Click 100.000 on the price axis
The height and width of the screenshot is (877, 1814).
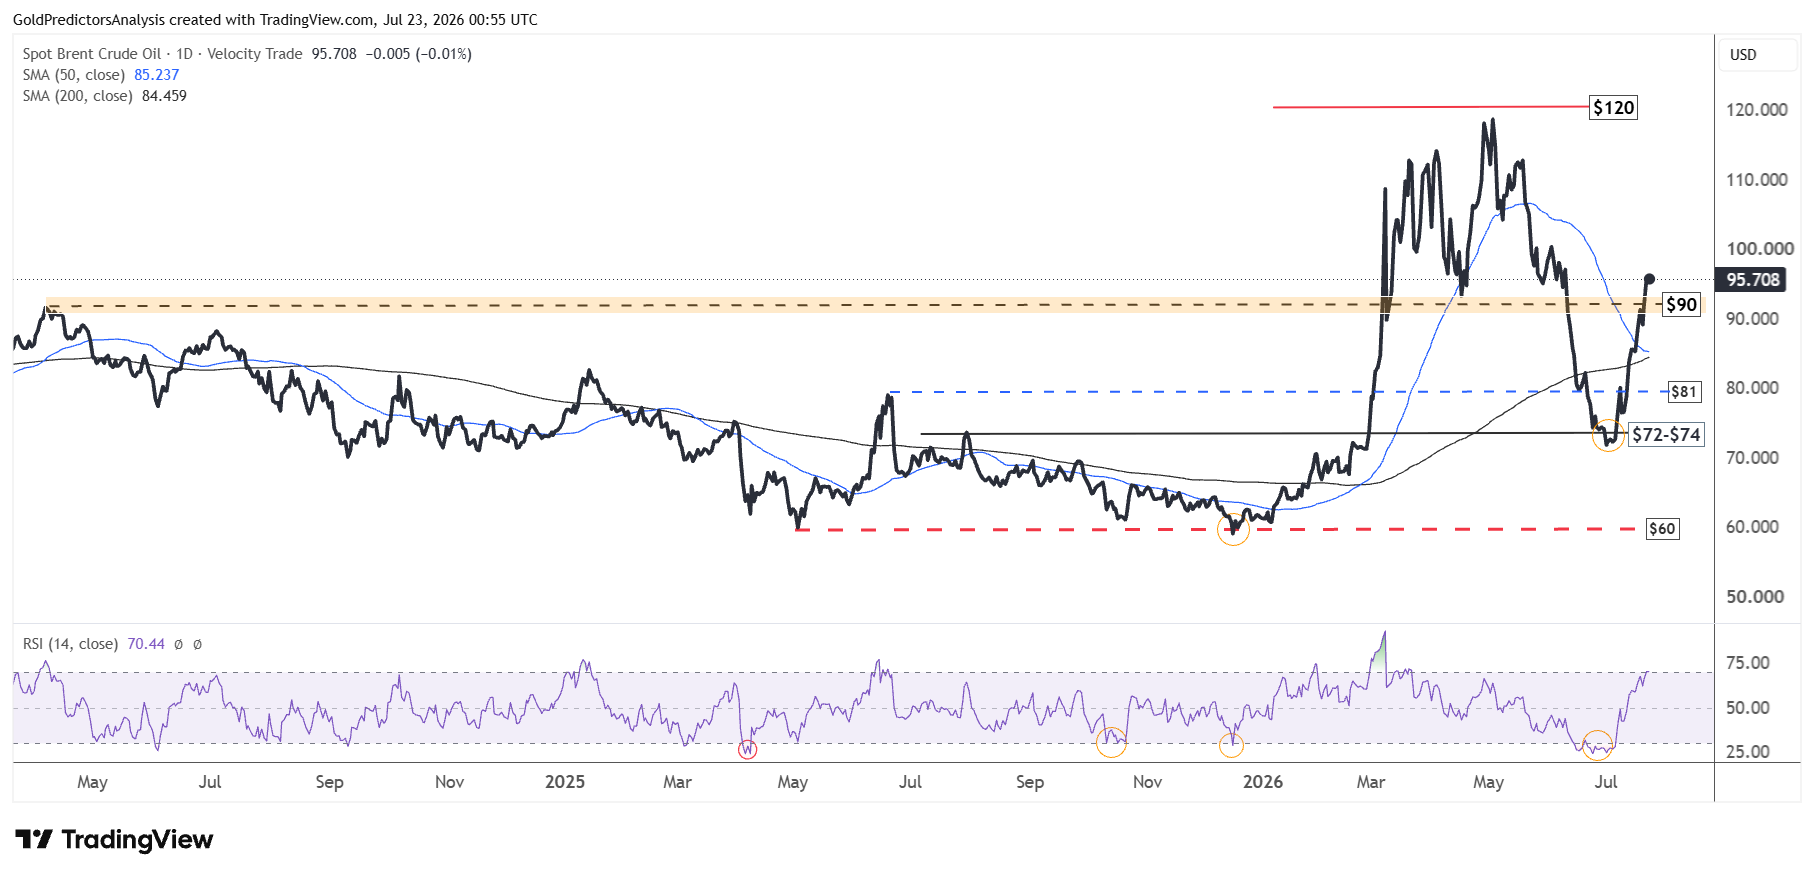(x=1759, y=249)
